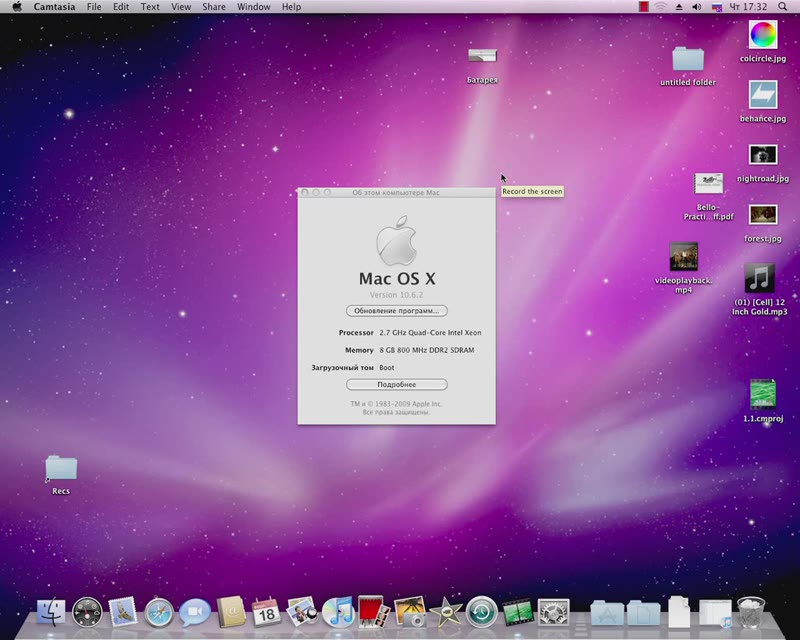Viewport: 800px width, 640px height.
Task: Open the Trash in the dock
Action: (750, 611)
